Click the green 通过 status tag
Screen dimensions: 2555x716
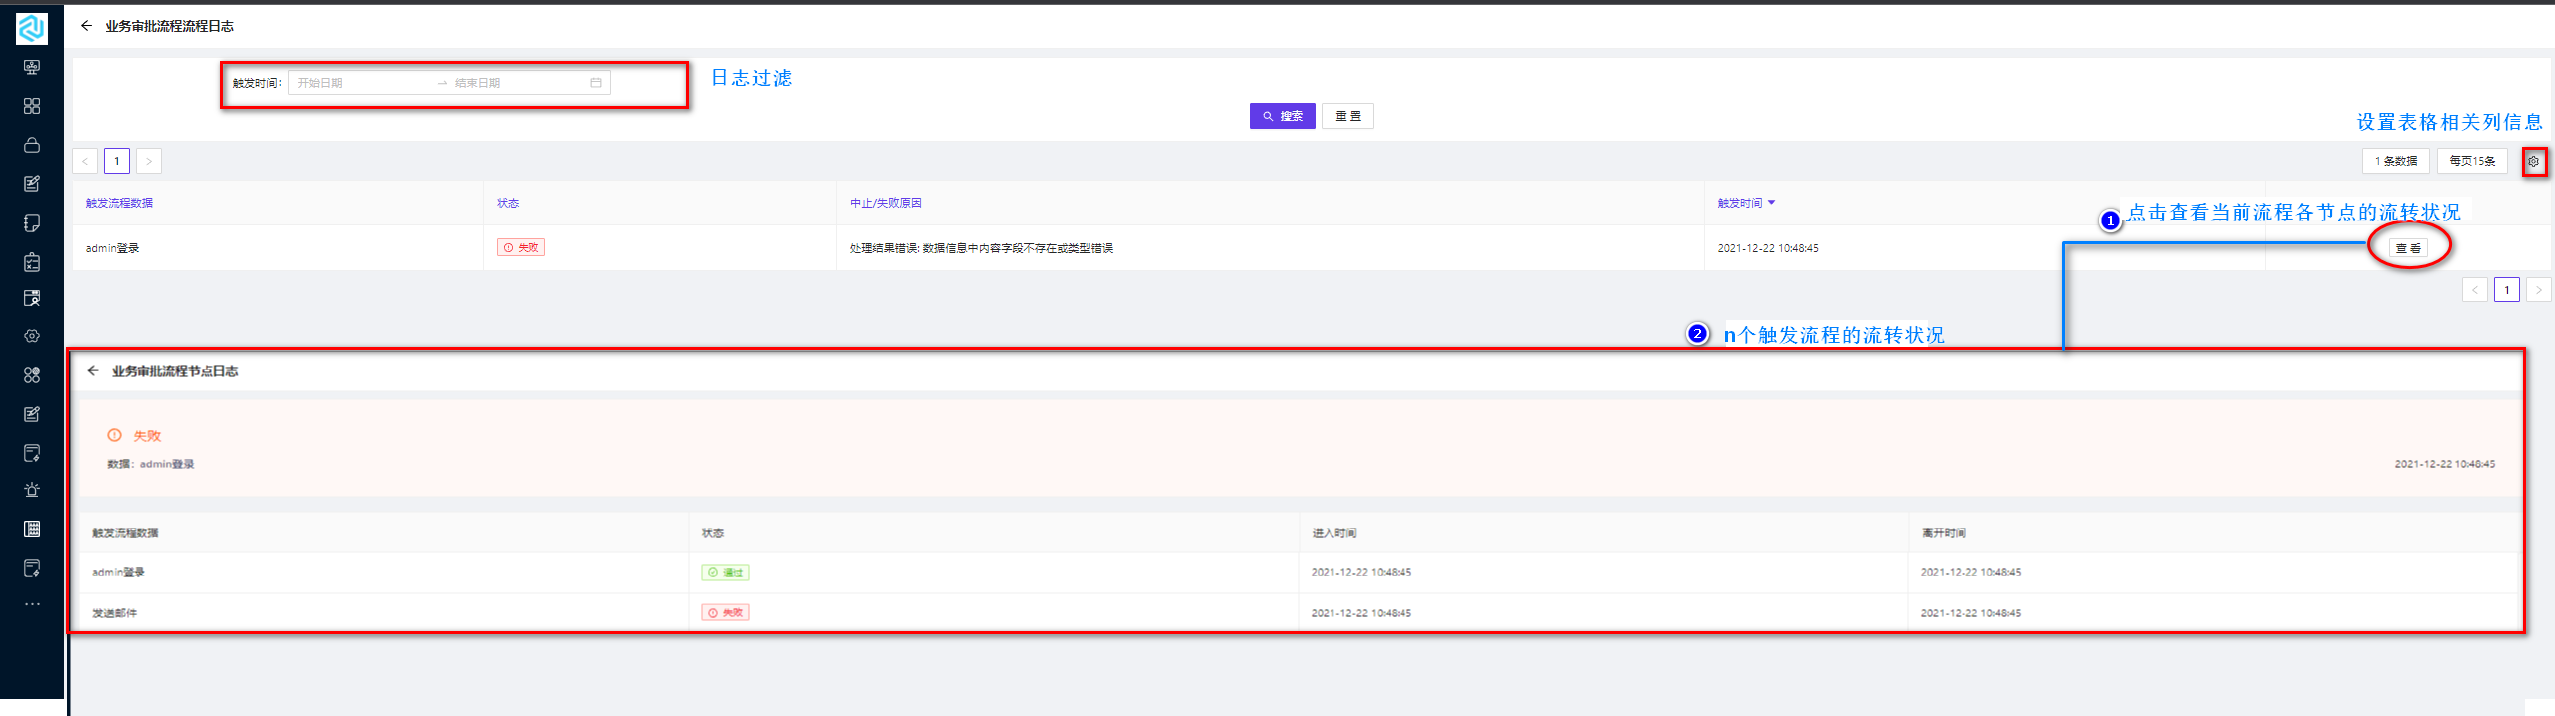(x=726, y=573)
